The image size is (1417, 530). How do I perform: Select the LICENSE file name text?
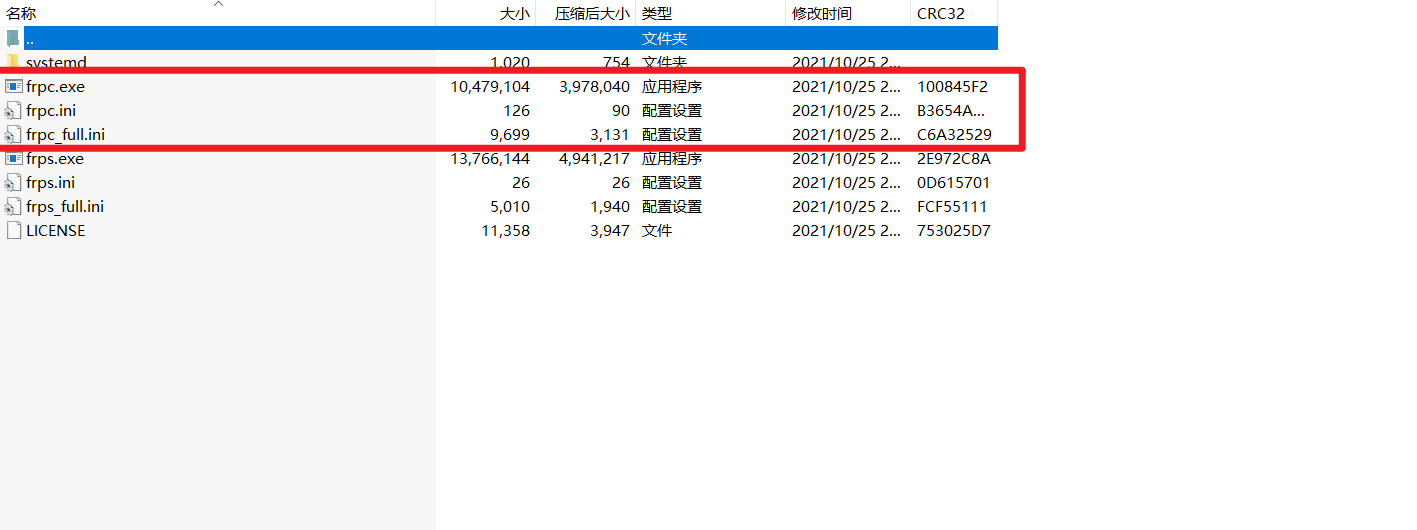[x=56, y=231]
